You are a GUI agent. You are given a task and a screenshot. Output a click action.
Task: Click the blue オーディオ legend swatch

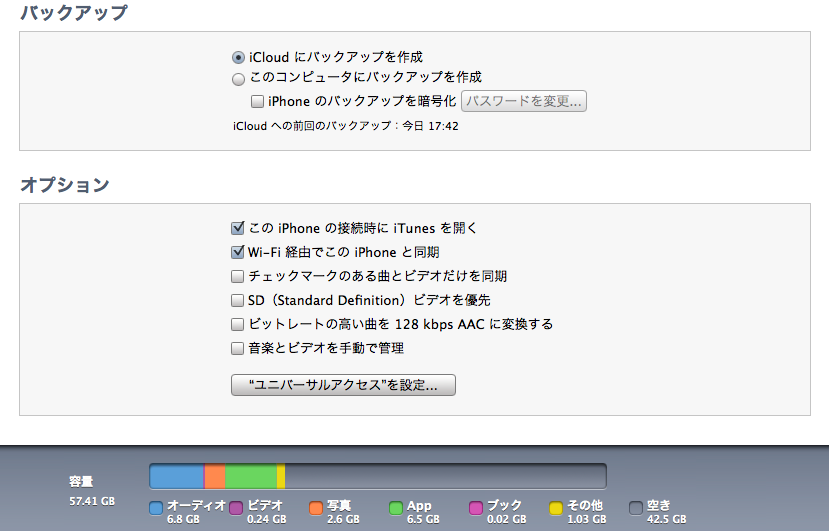coord(156,508)
